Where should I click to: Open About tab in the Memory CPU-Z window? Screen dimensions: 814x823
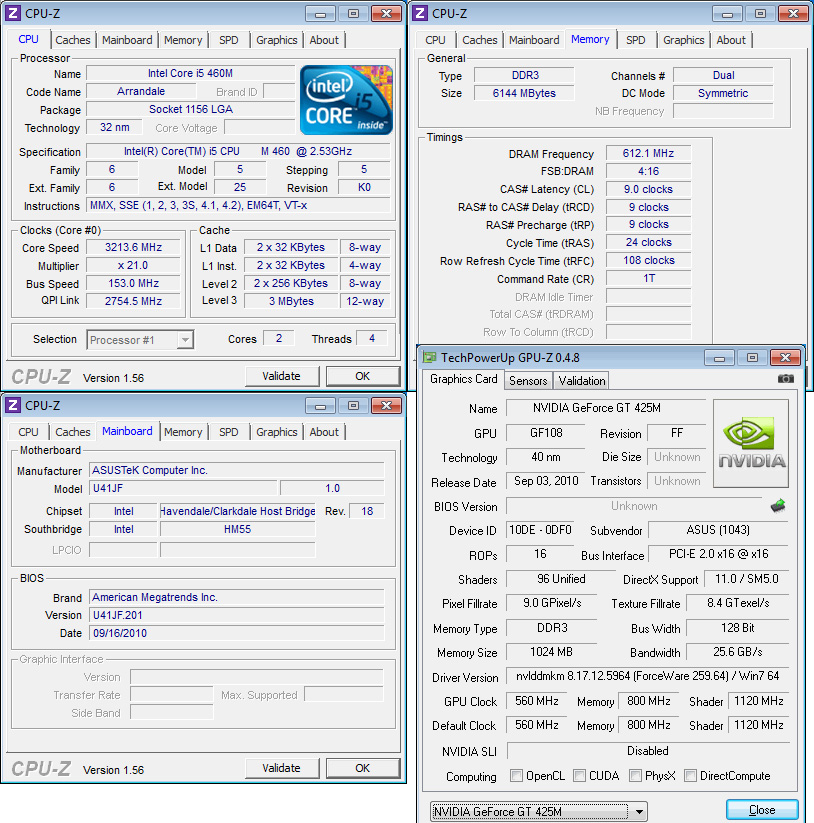coord(731,40)
